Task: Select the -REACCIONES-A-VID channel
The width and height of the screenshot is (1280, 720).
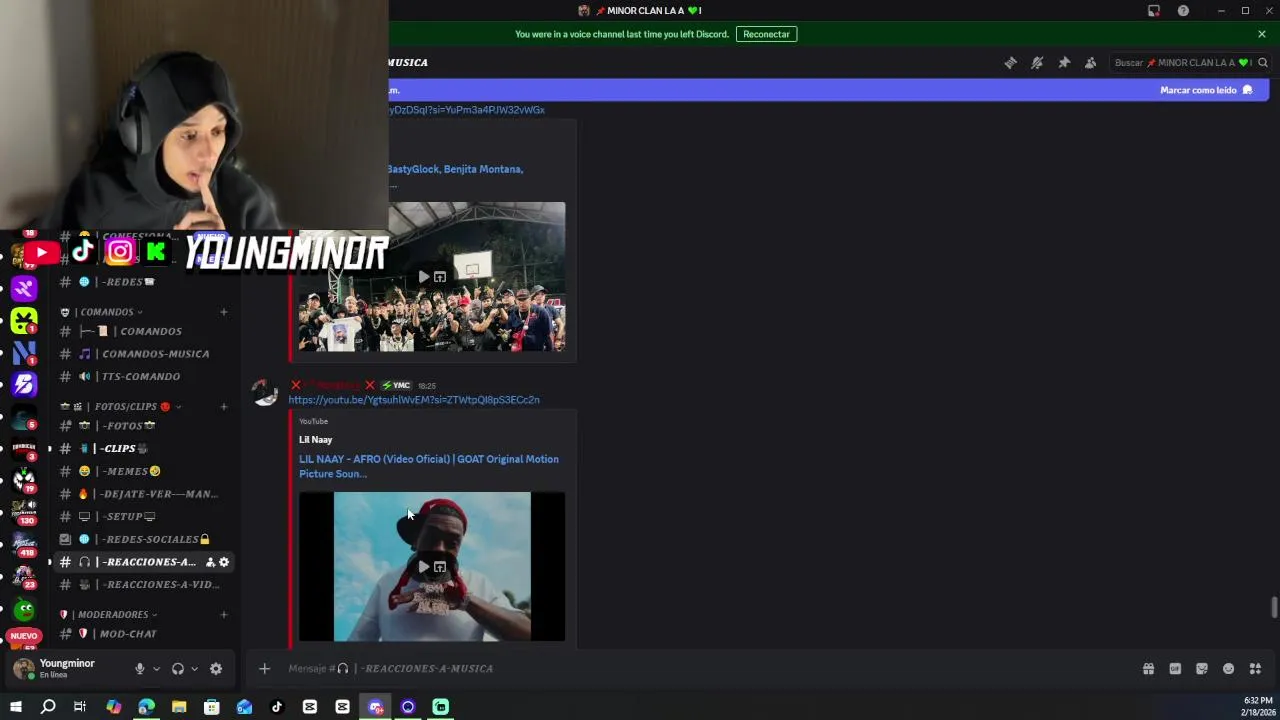Action: coord(145,584)
